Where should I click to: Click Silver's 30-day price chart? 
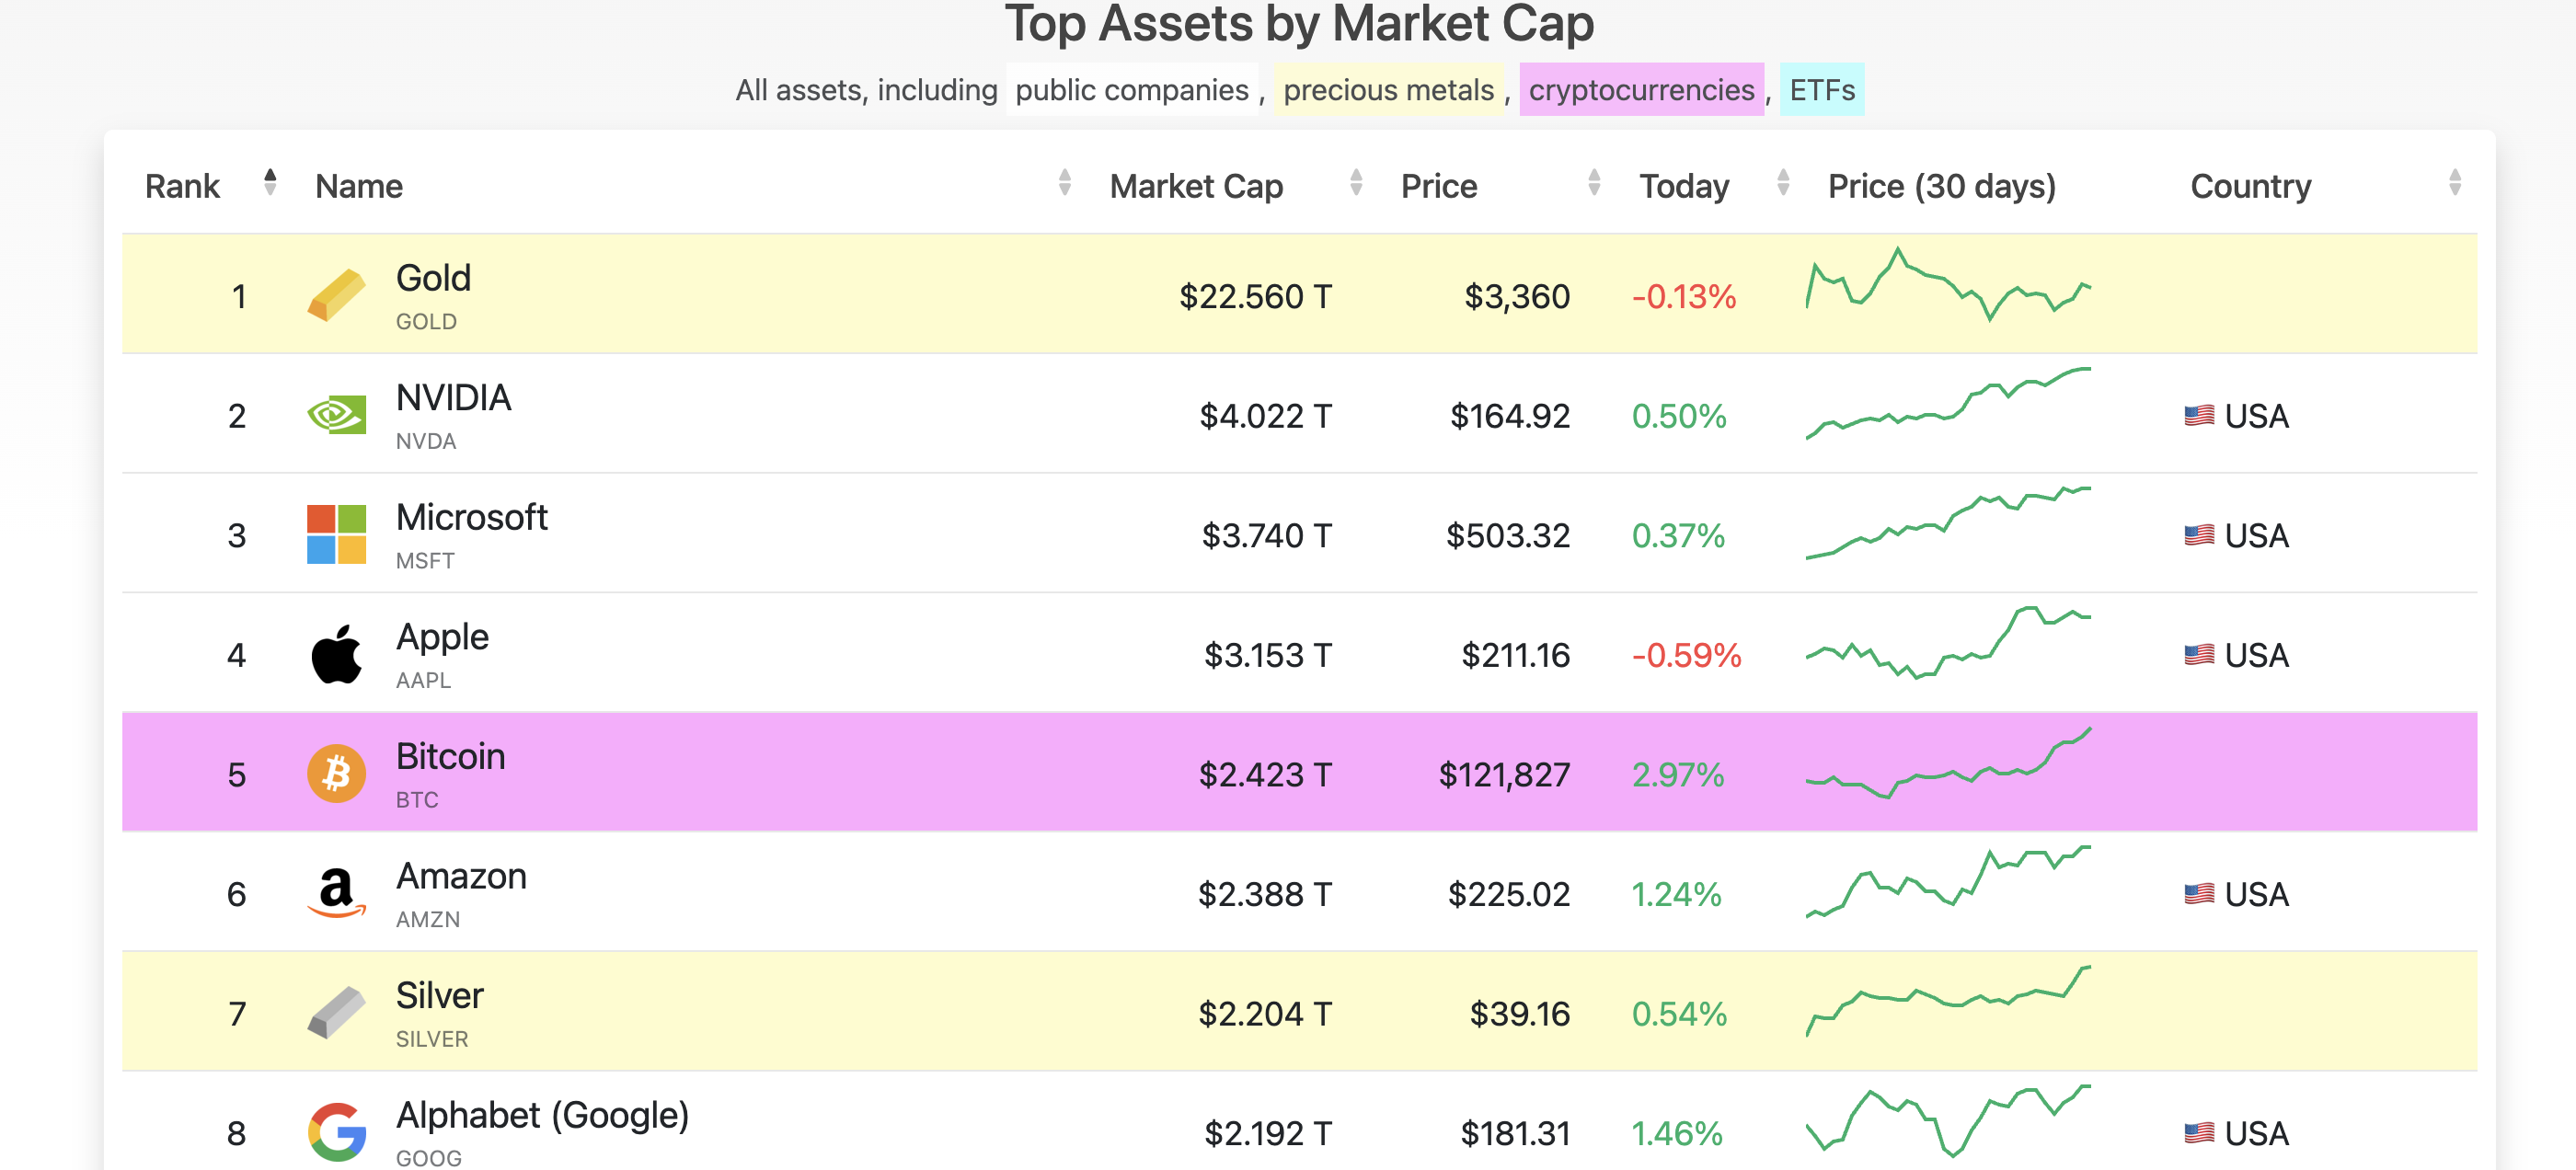click(1948, 1001)
